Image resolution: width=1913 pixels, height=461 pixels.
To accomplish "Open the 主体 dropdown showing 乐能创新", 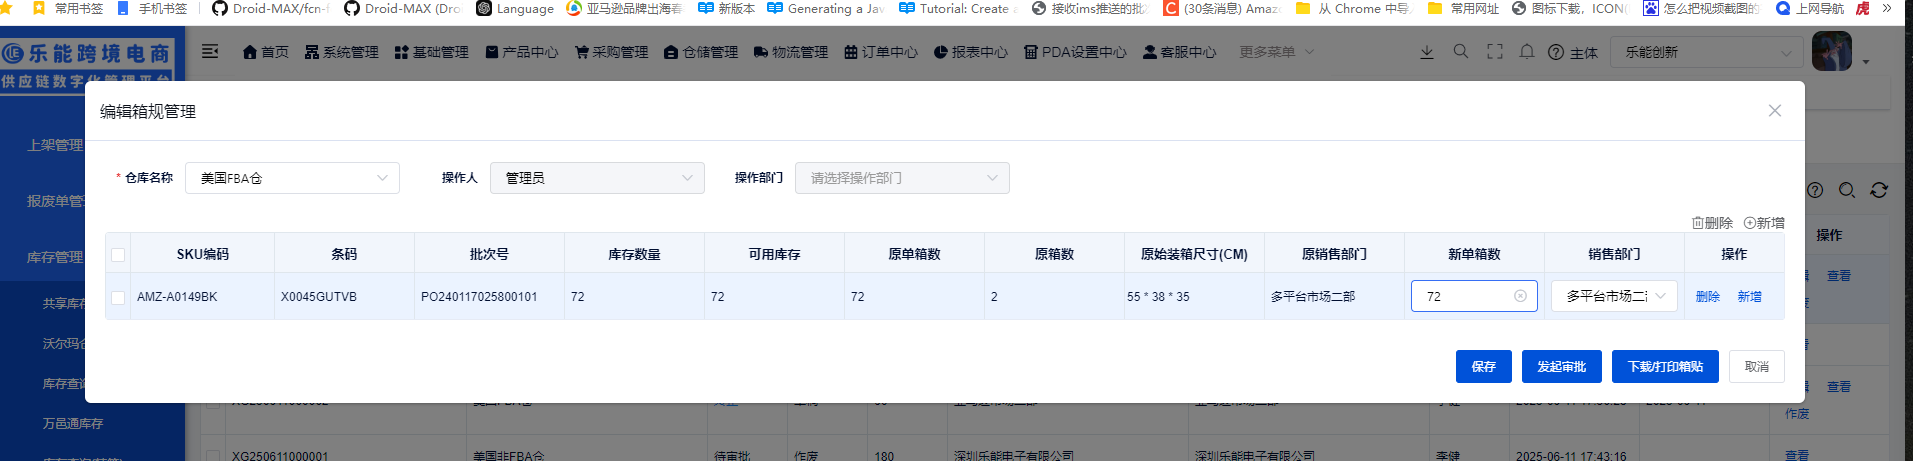I will click(1707, 52).
